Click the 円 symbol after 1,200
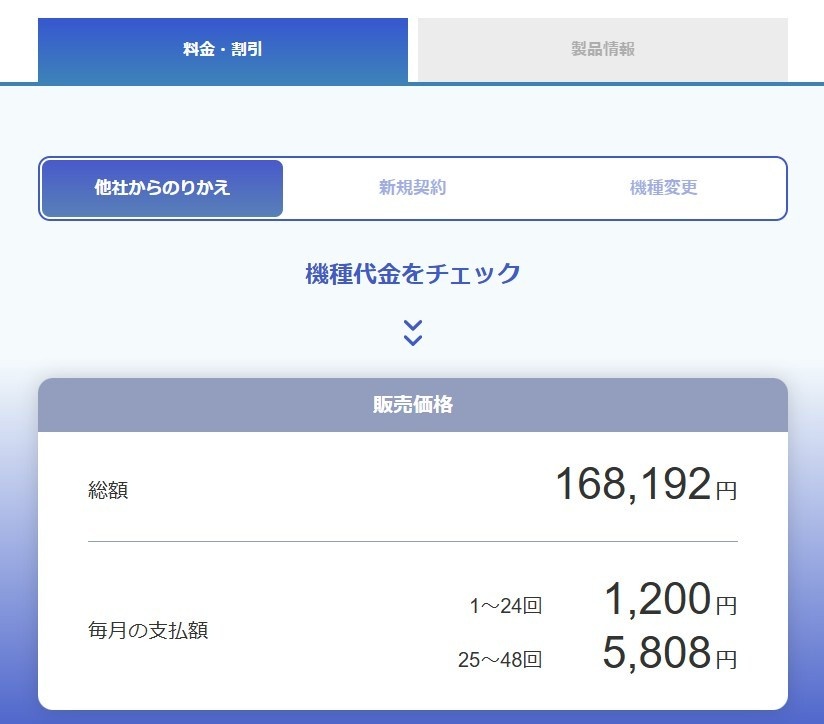The width and height of the screenshot is (824, 724). (726, 605)
